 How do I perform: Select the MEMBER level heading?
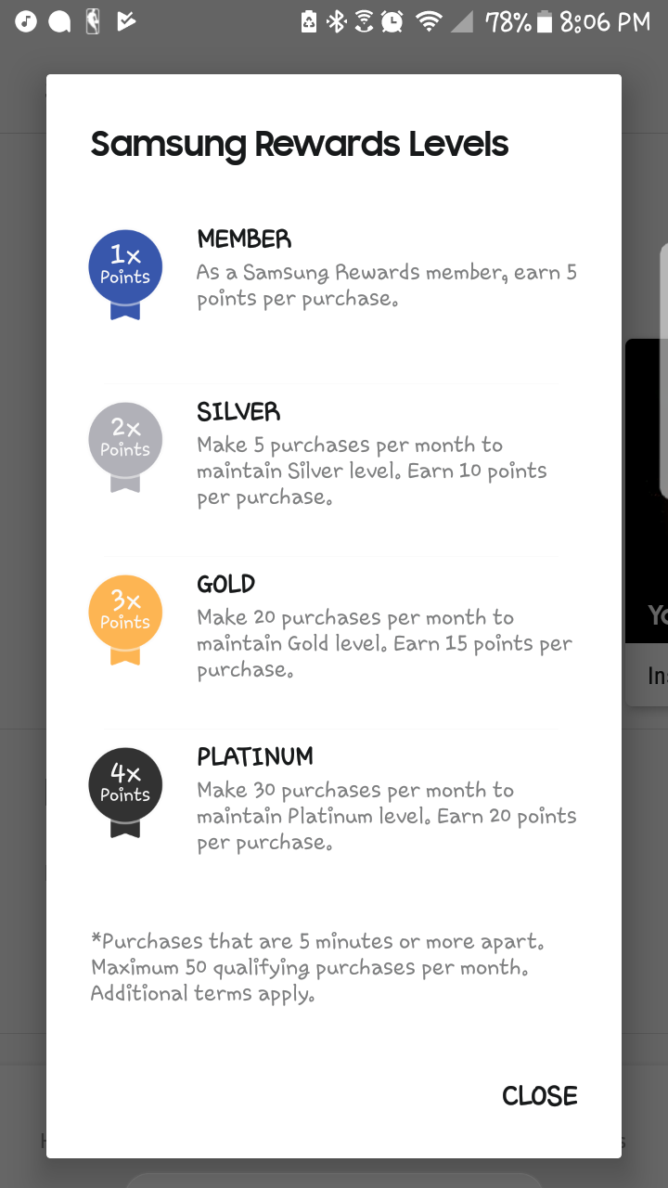(244, 239)
